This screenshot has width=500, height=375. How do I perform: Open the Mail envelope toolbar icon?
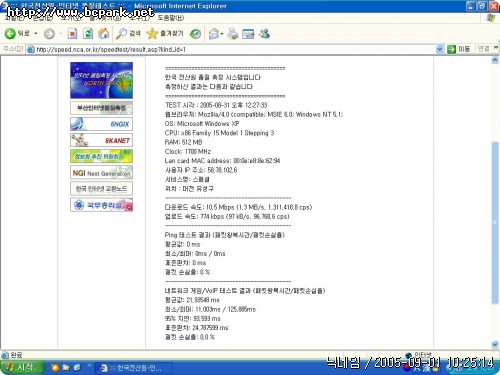(214, 34)
